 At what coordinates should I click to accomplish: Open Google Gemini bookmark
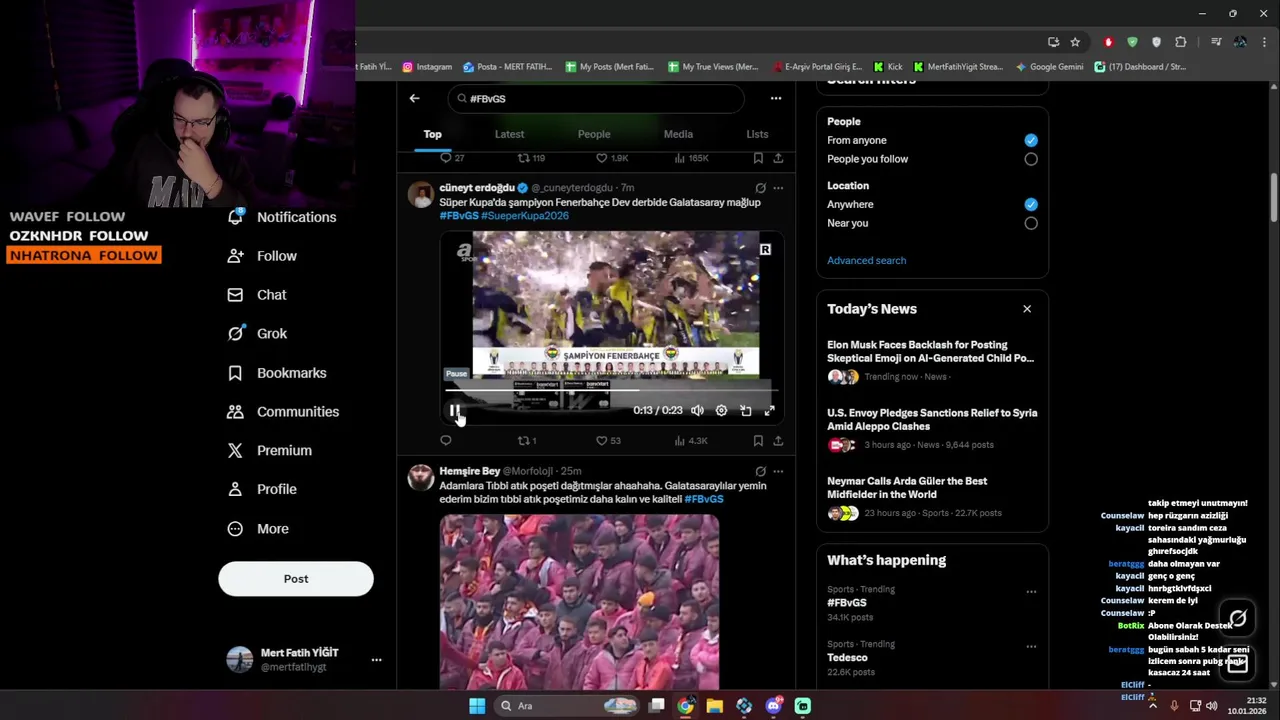[1049, 67]
